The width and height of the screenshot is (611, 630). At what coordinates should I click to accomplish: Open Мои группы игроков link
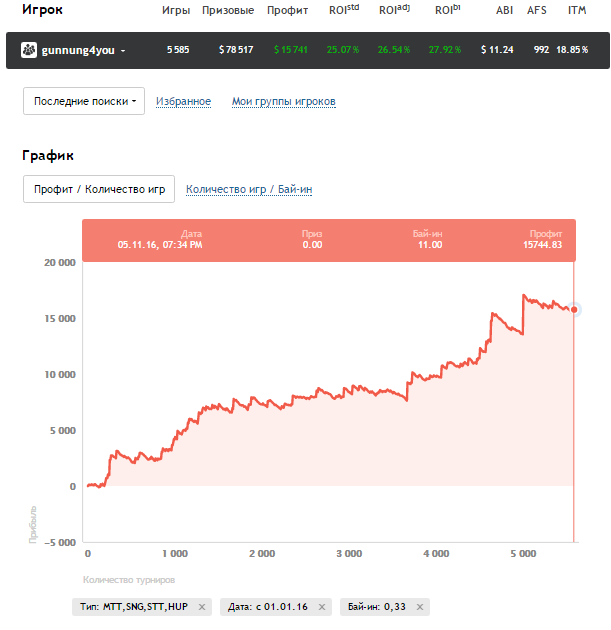click(283, 102)
